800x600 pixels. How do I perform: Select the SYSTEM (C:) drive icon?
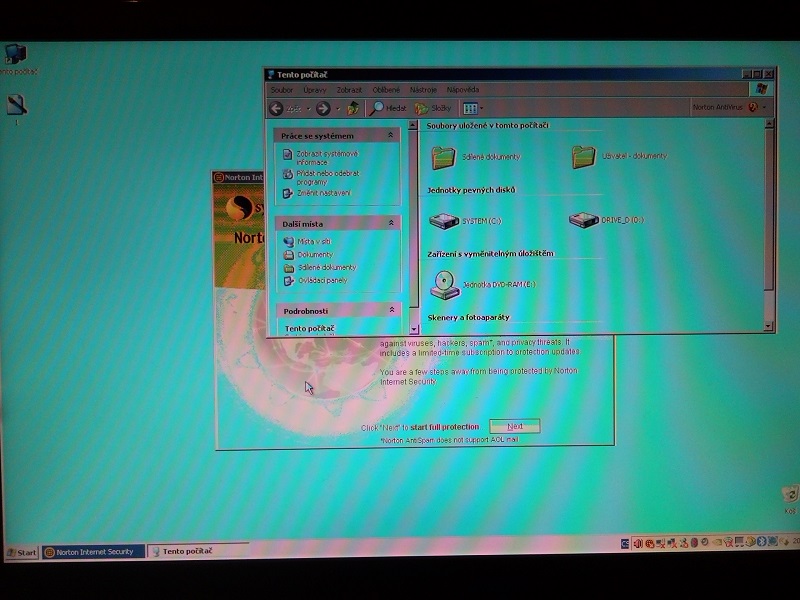[x=444, y=221]
